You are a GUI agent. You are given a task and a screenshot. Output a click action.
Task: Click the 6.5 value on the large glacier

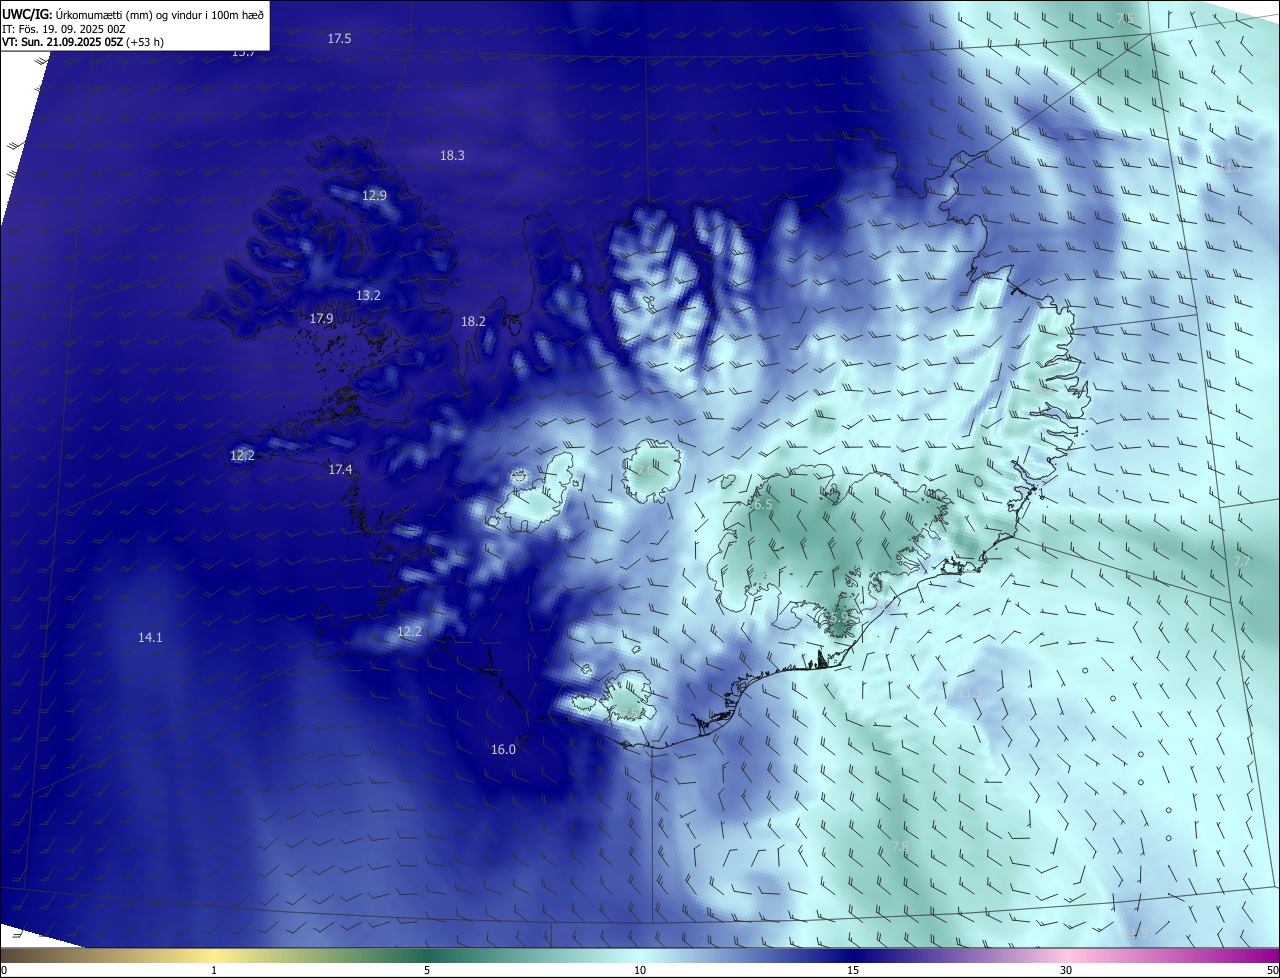[x=761, y=504]
